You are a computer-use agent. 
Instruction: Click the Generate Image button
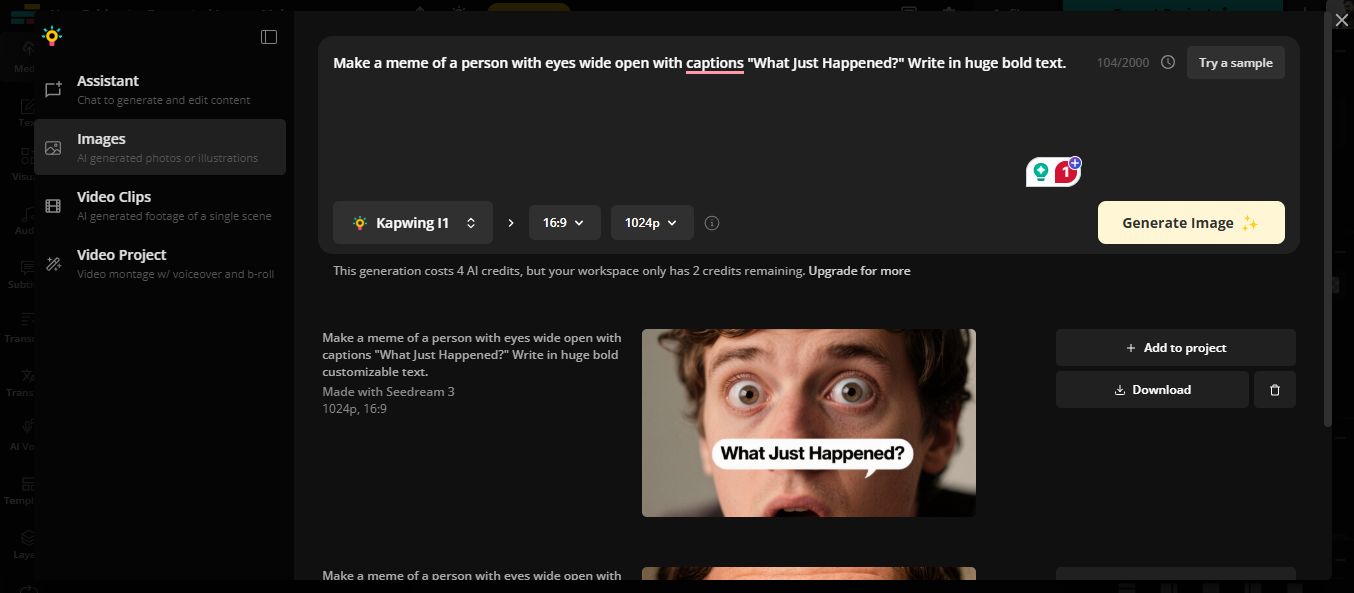tap(1190, 222)
